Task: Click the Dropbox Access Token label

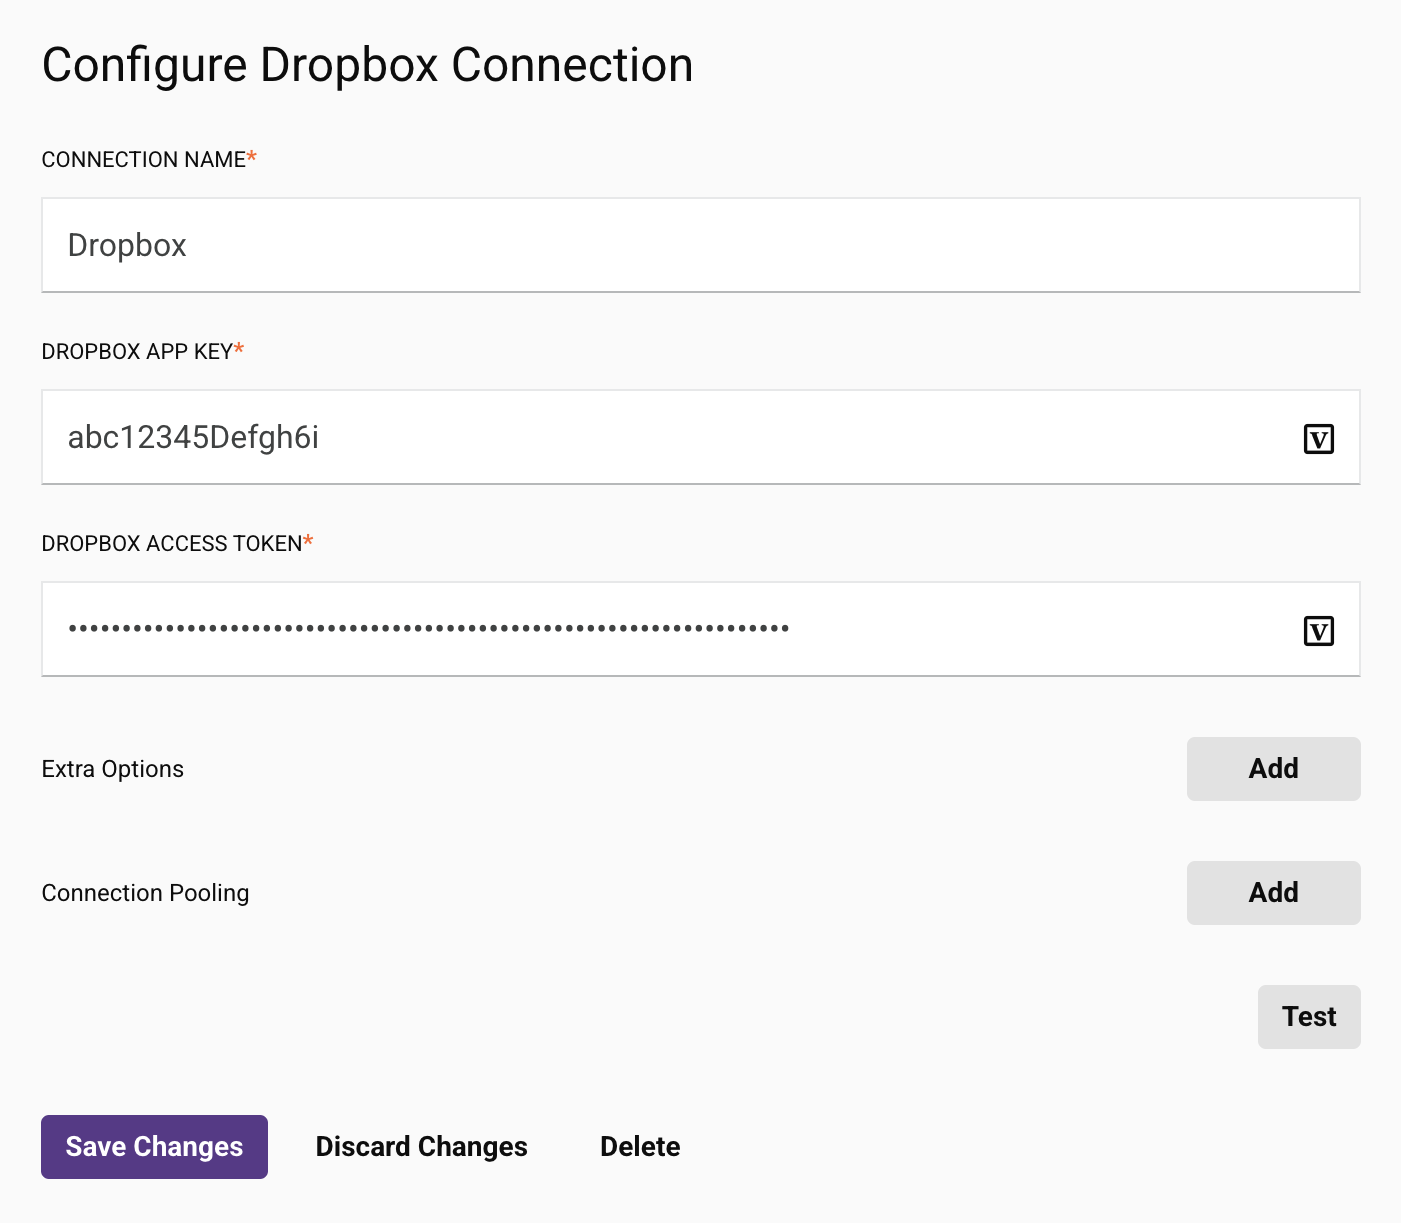Action: coord(171,544)
